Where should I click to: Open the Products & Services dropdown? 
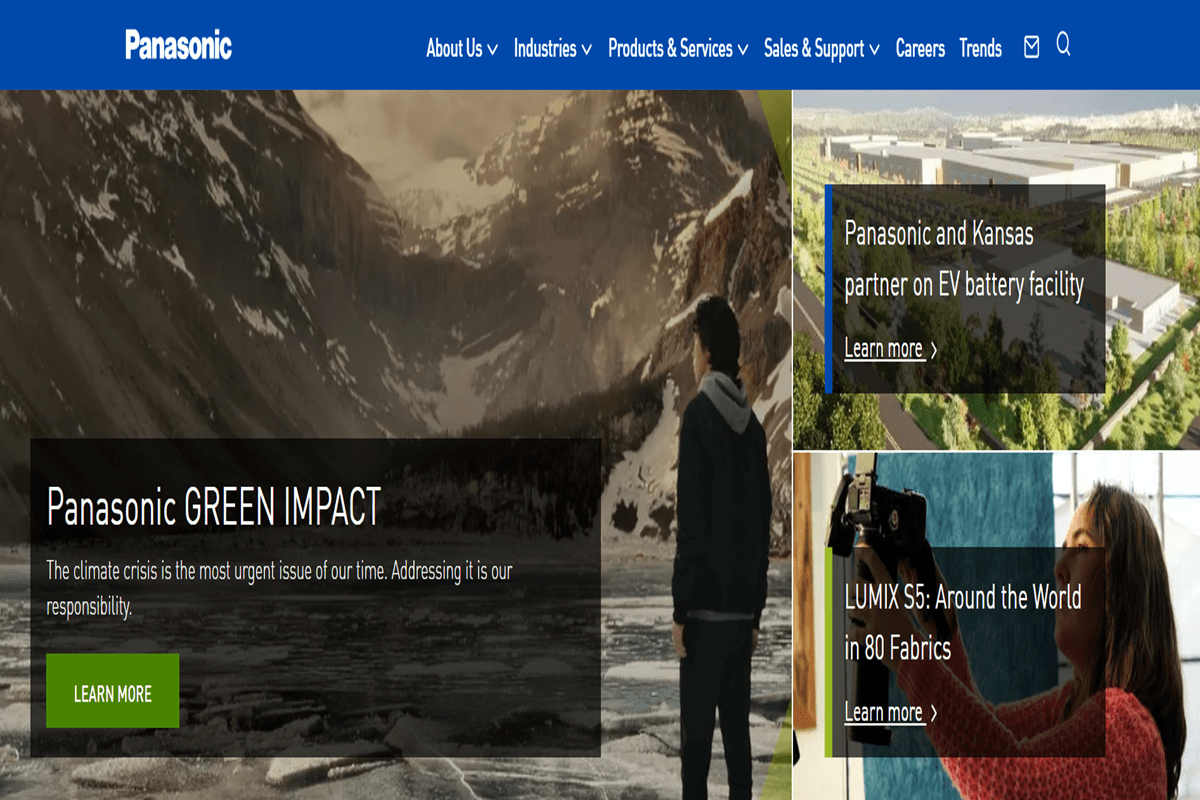[677, 48]
